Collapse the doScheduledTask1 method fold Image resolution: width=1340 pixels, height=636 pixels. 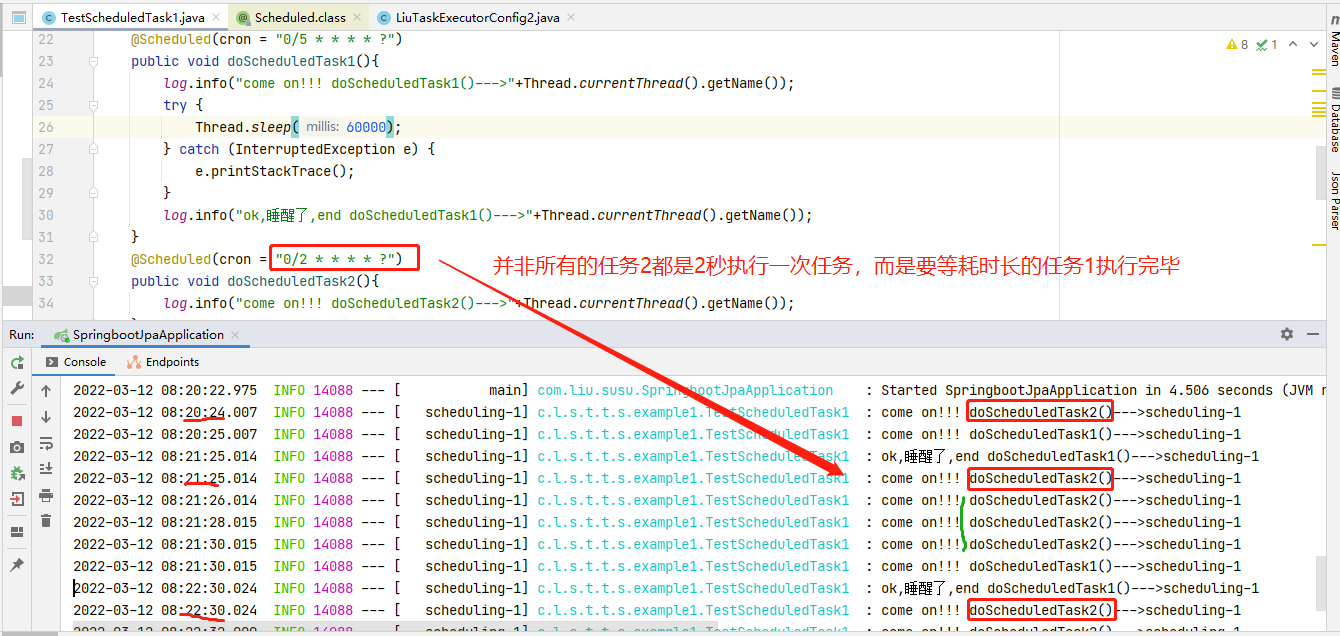coord(92,61)
